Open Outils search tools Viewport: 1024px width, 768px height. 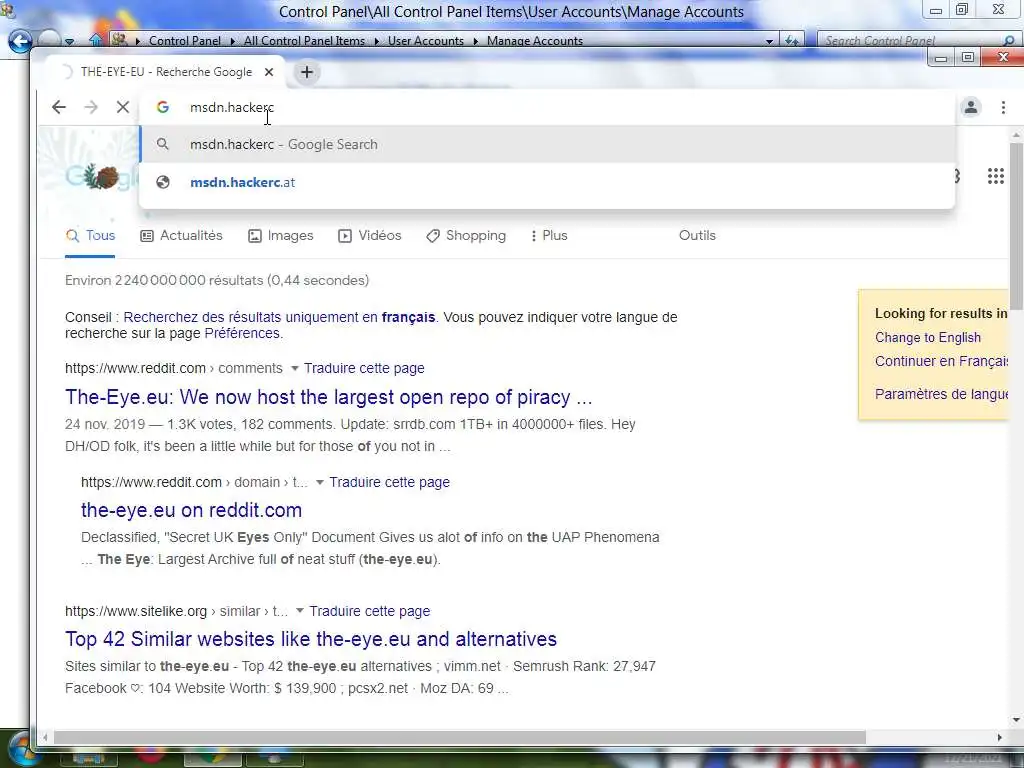click(x=697, y=236)
